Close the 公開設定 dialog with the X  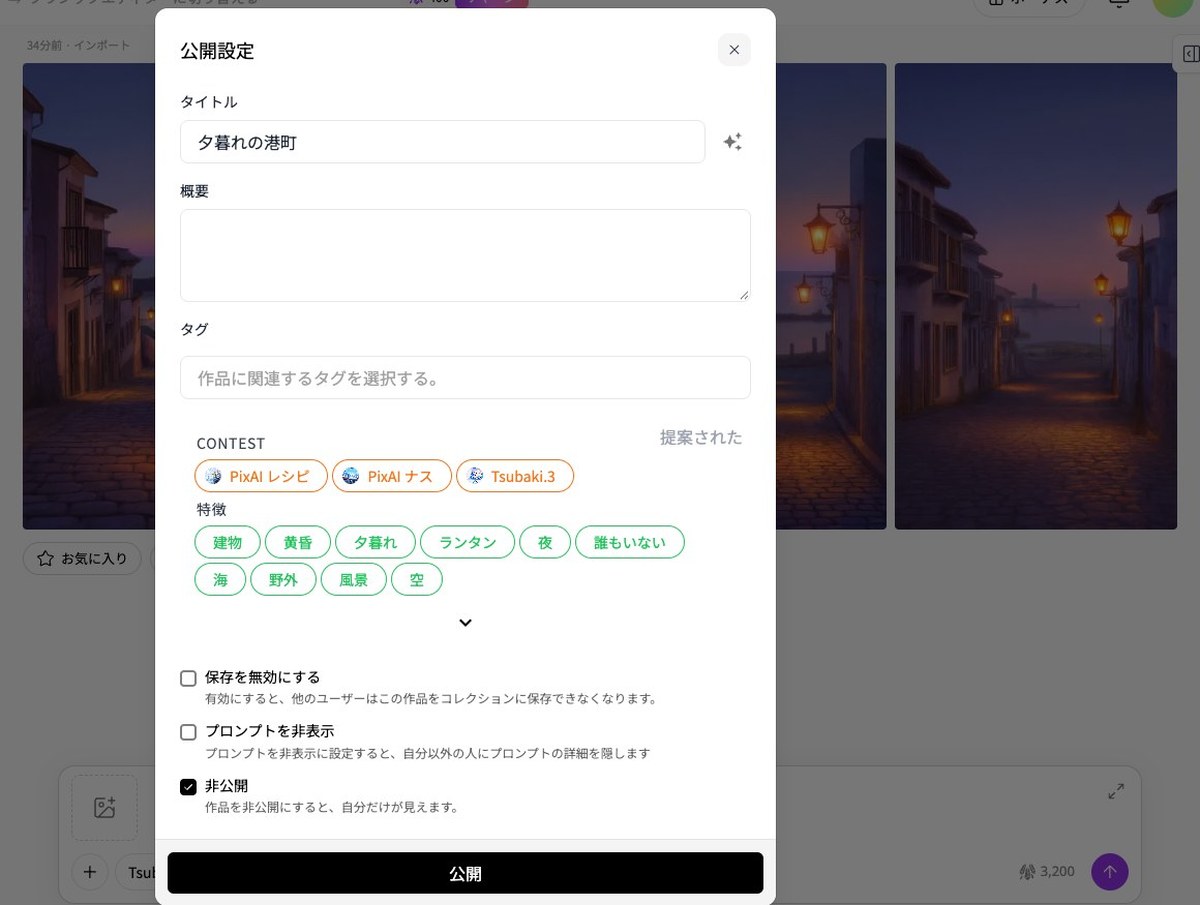click(x=734, y=50)
